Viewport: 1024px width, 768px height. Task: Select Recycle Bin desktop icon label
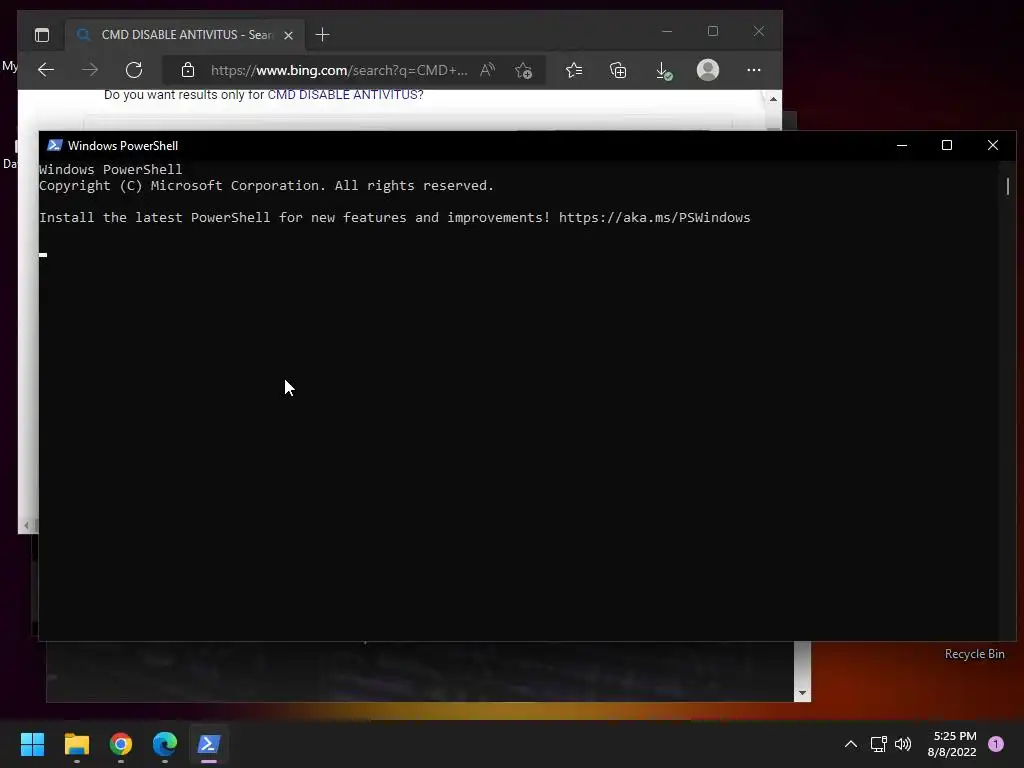click(974, 654)
